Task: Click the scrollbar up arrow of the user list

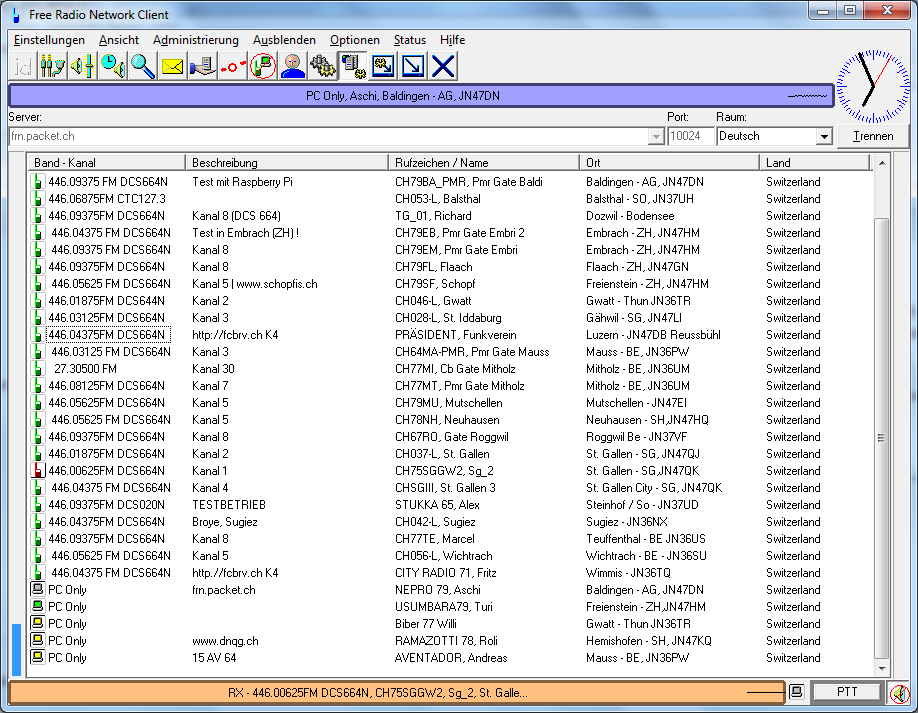Action: coord(882,163)
